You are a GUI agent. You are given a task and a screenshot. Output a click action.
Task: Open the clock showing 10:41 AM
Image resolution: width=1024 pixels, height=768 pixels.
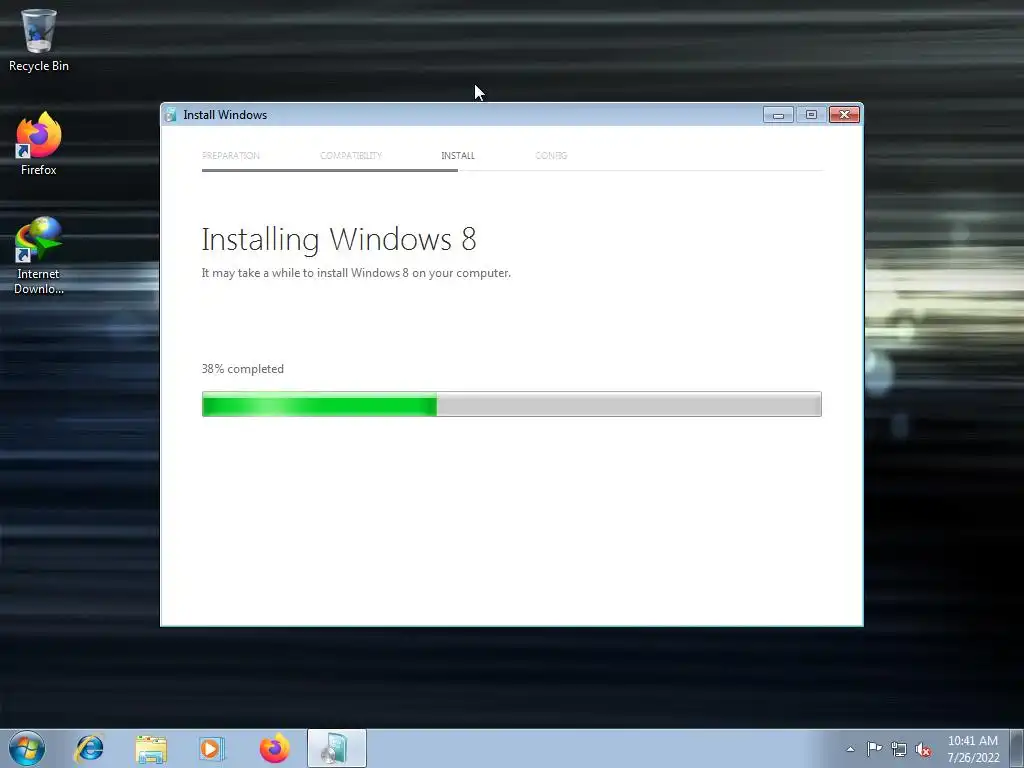coord(972,749)
